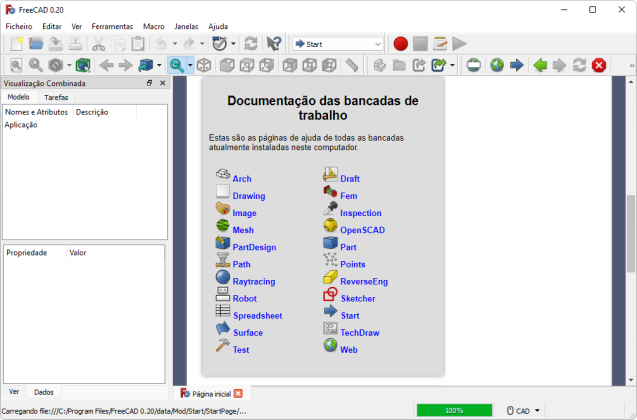The height and width of the screenshot is (420, 637).
Task: Select the bounding box toggle cube icon
Action: tap(83, 65)
